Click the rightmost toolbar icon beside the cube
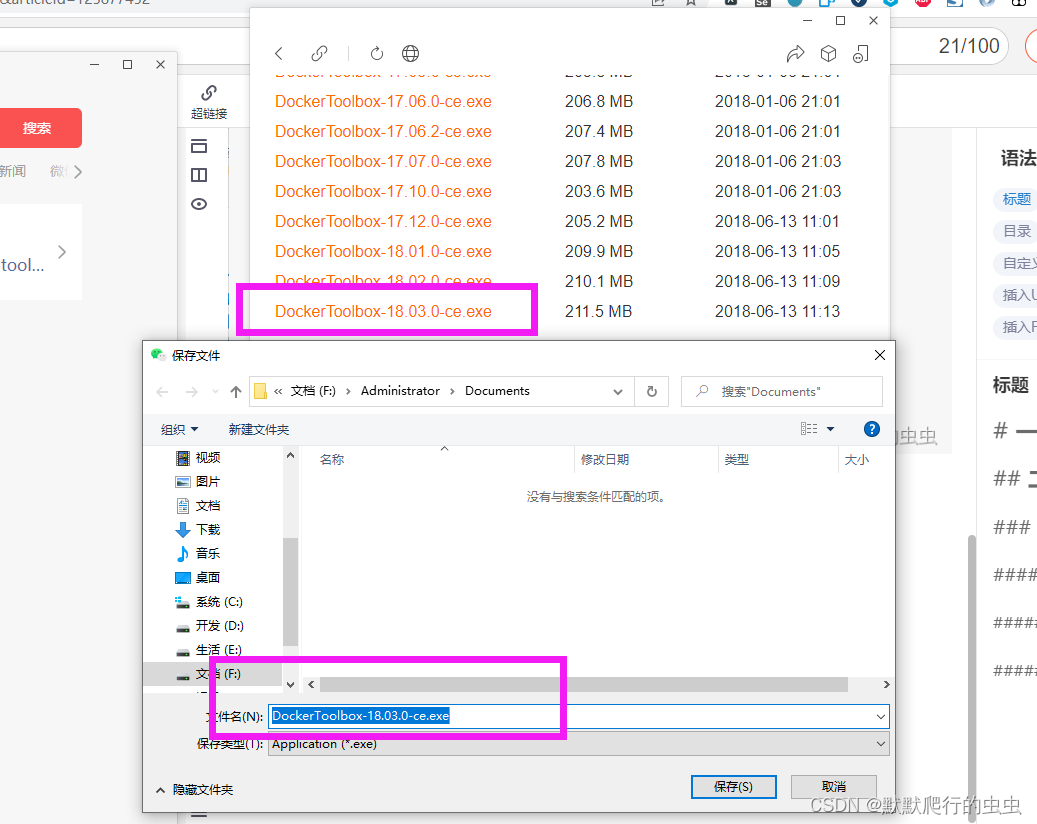 pyautogui.click(x=860, y=54)
